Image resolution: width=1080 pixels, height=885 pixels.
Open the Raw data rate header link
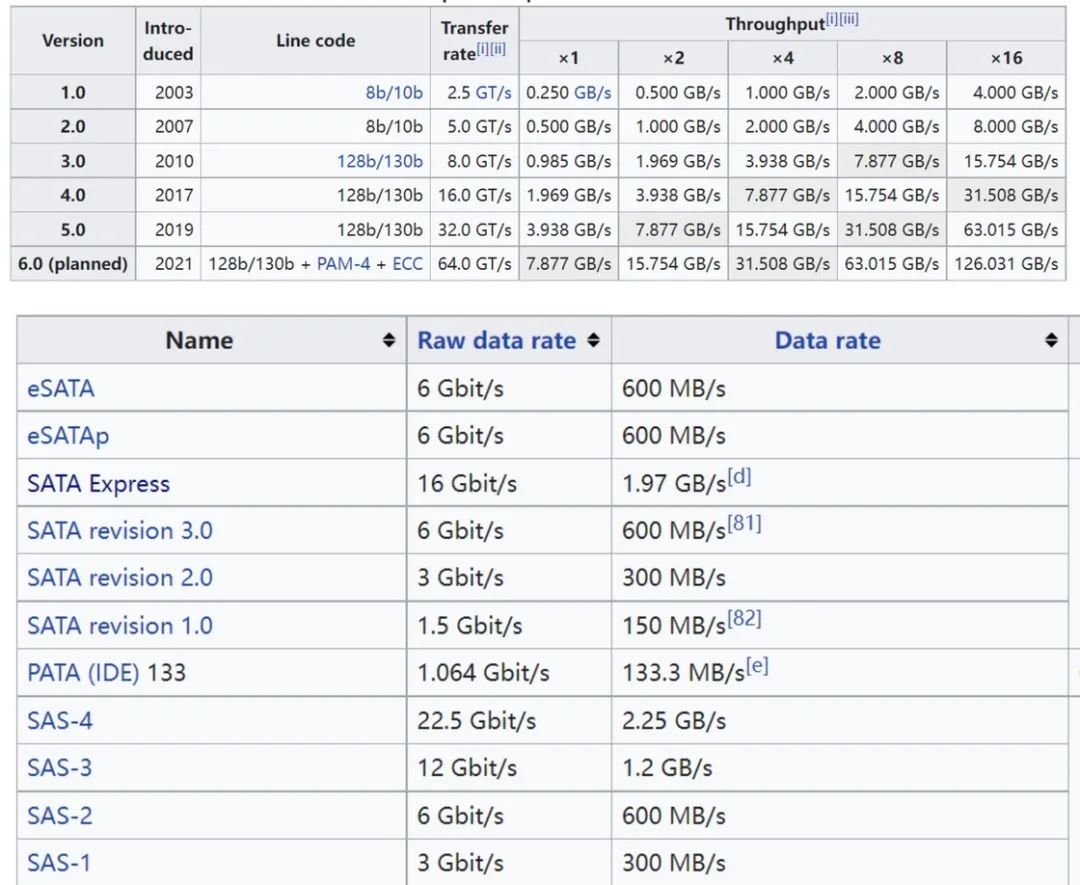(x=496, y=341)
